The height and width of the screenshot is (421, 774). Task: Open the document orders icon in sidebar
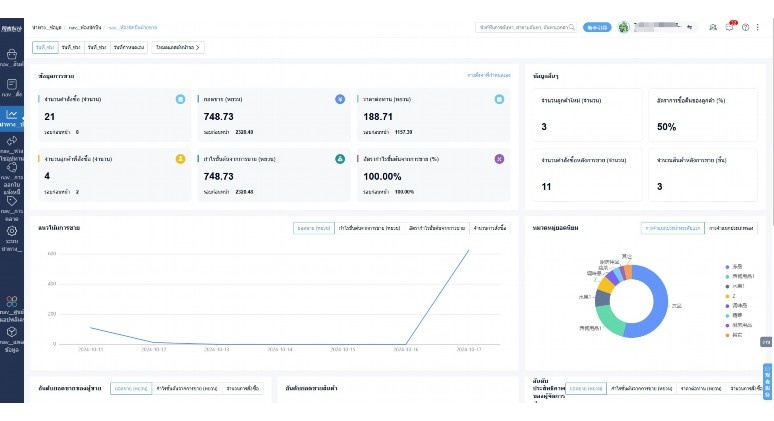point(12,84)
